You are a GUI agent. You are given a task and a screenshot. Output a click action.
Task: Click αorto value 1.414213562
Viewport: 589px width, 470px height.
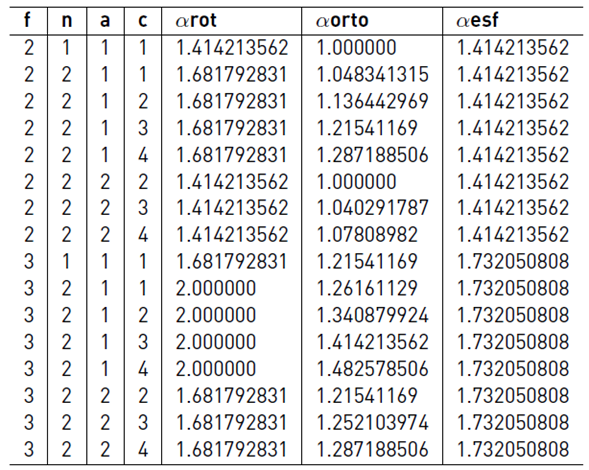[x=373, y=342]
